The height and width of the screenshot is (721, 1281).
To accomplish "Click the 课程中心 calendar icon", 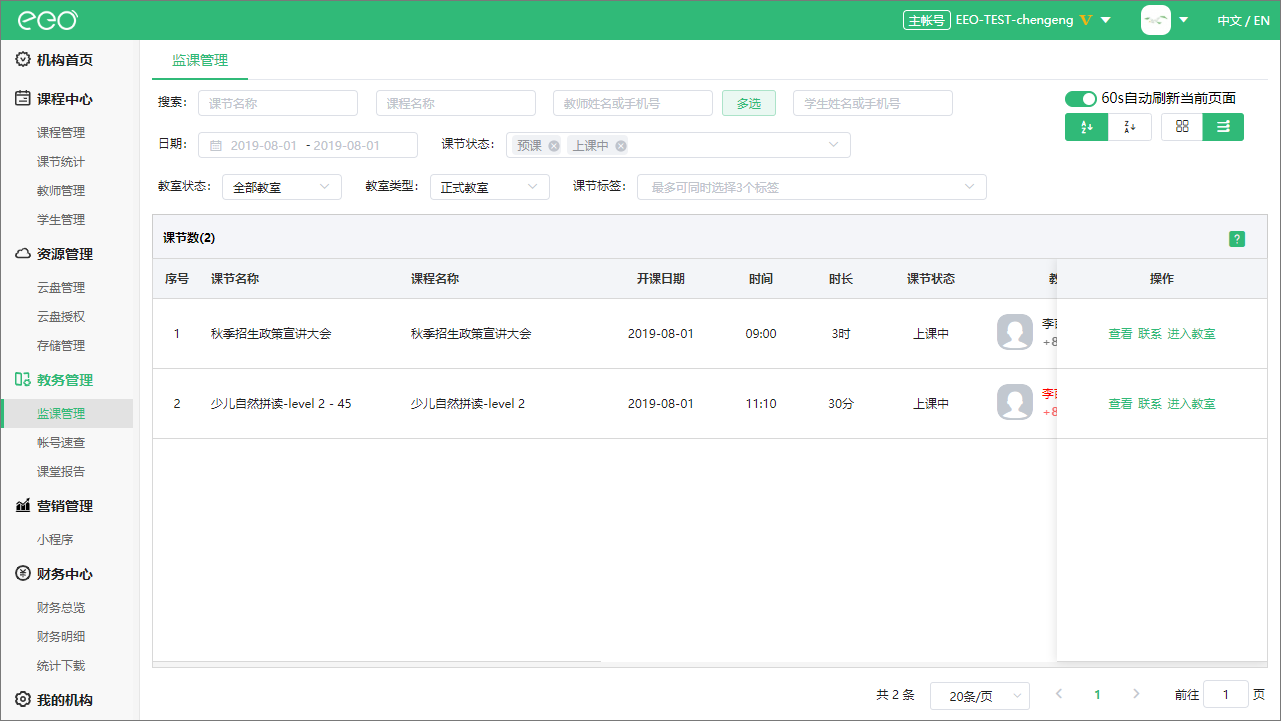I will coord(23,99).
